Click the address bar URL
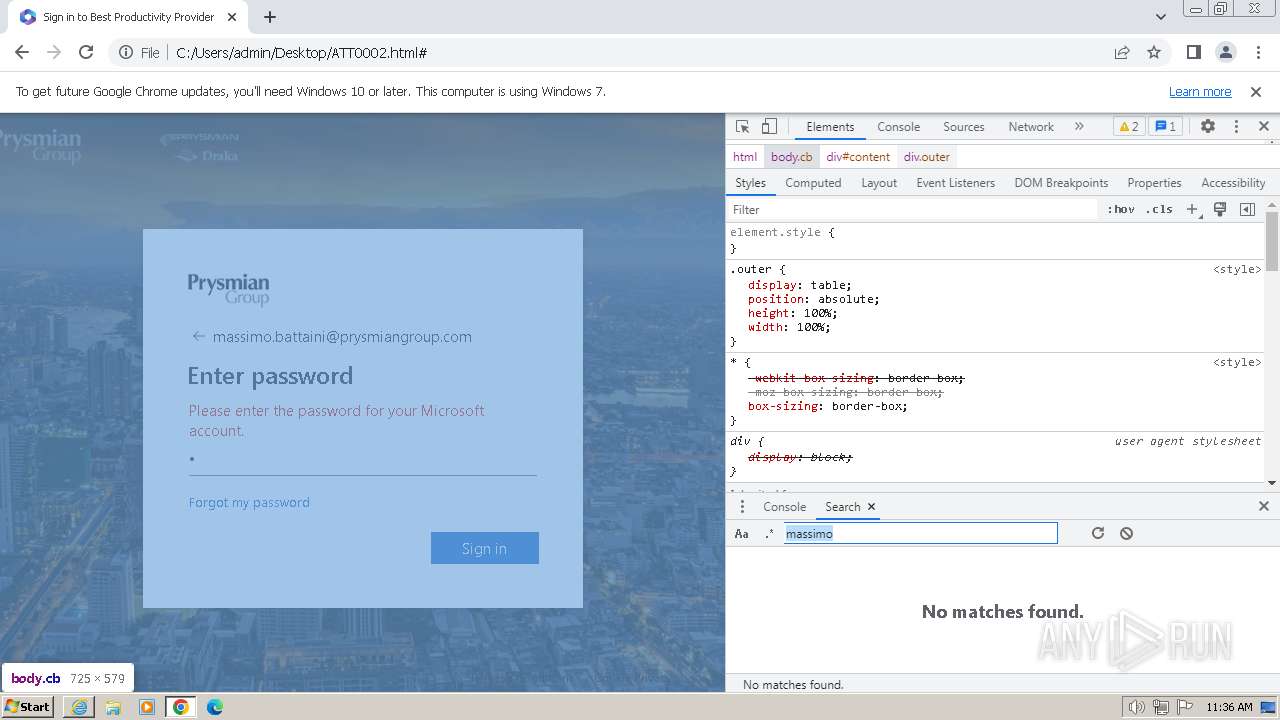Screen dimensions: 1280x720 click(x=302, y=53)
